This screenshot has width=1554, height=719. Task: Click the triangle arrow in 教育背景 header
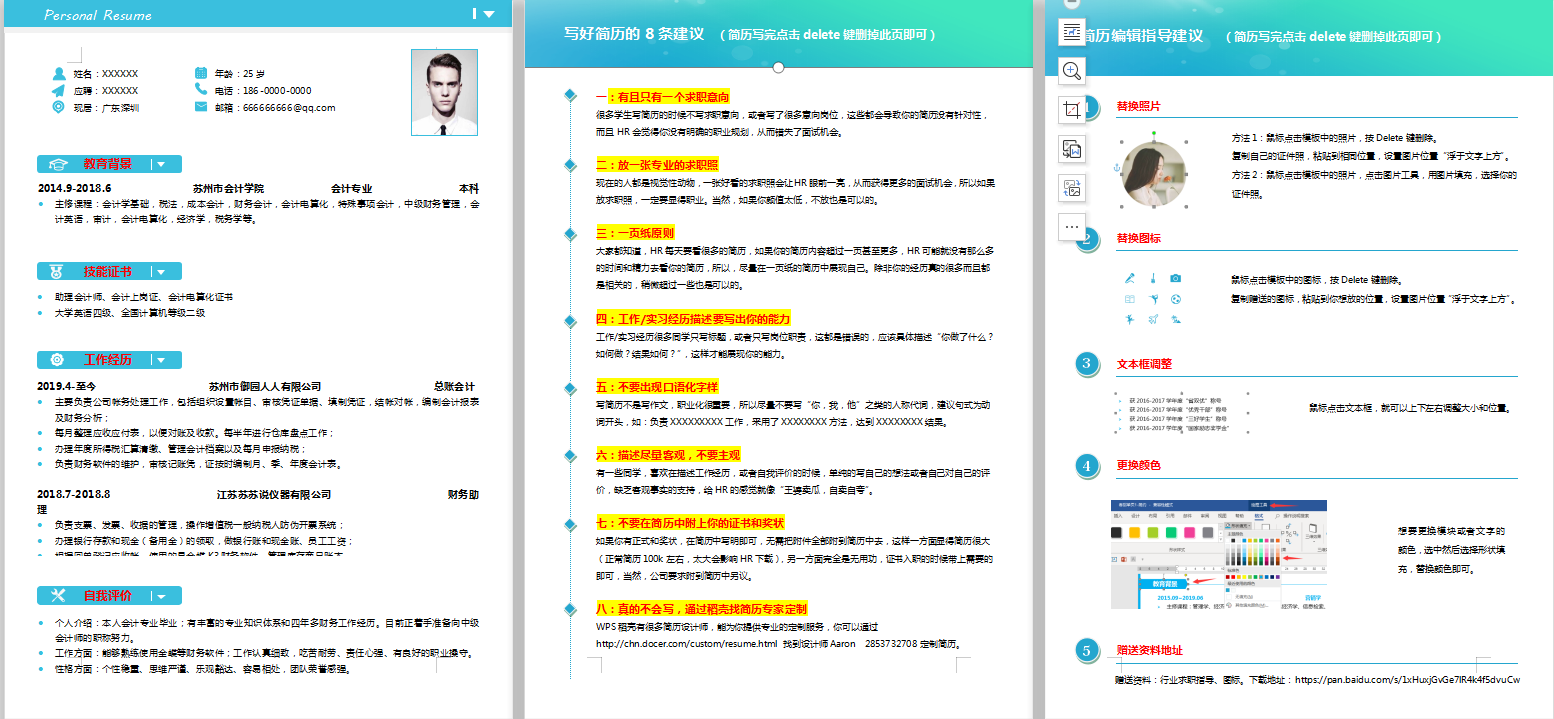160,164
